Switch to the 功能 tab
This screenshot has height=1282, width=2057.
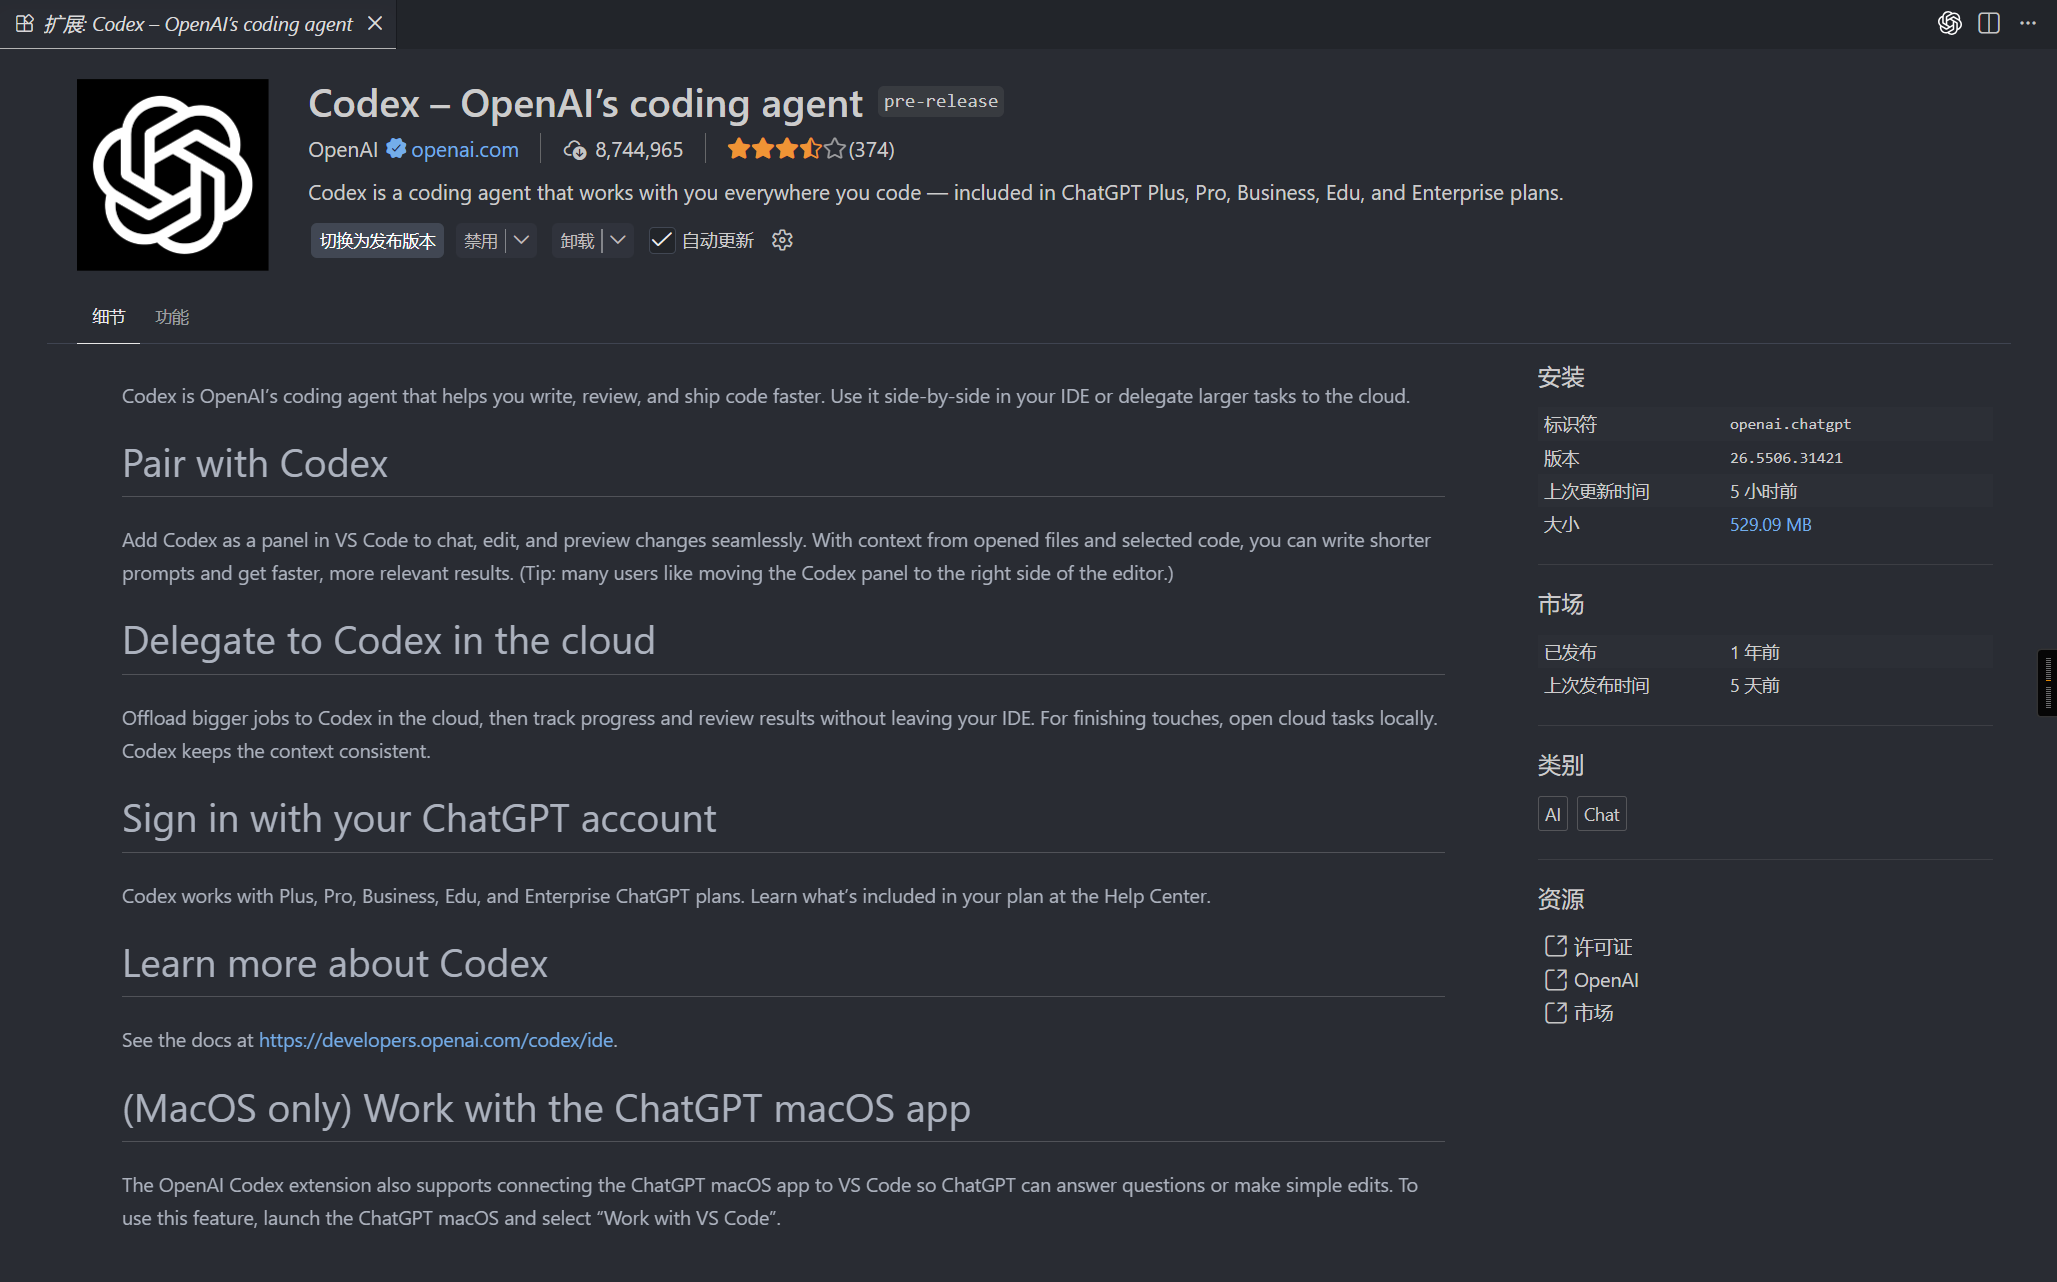(x=172, y=317)
